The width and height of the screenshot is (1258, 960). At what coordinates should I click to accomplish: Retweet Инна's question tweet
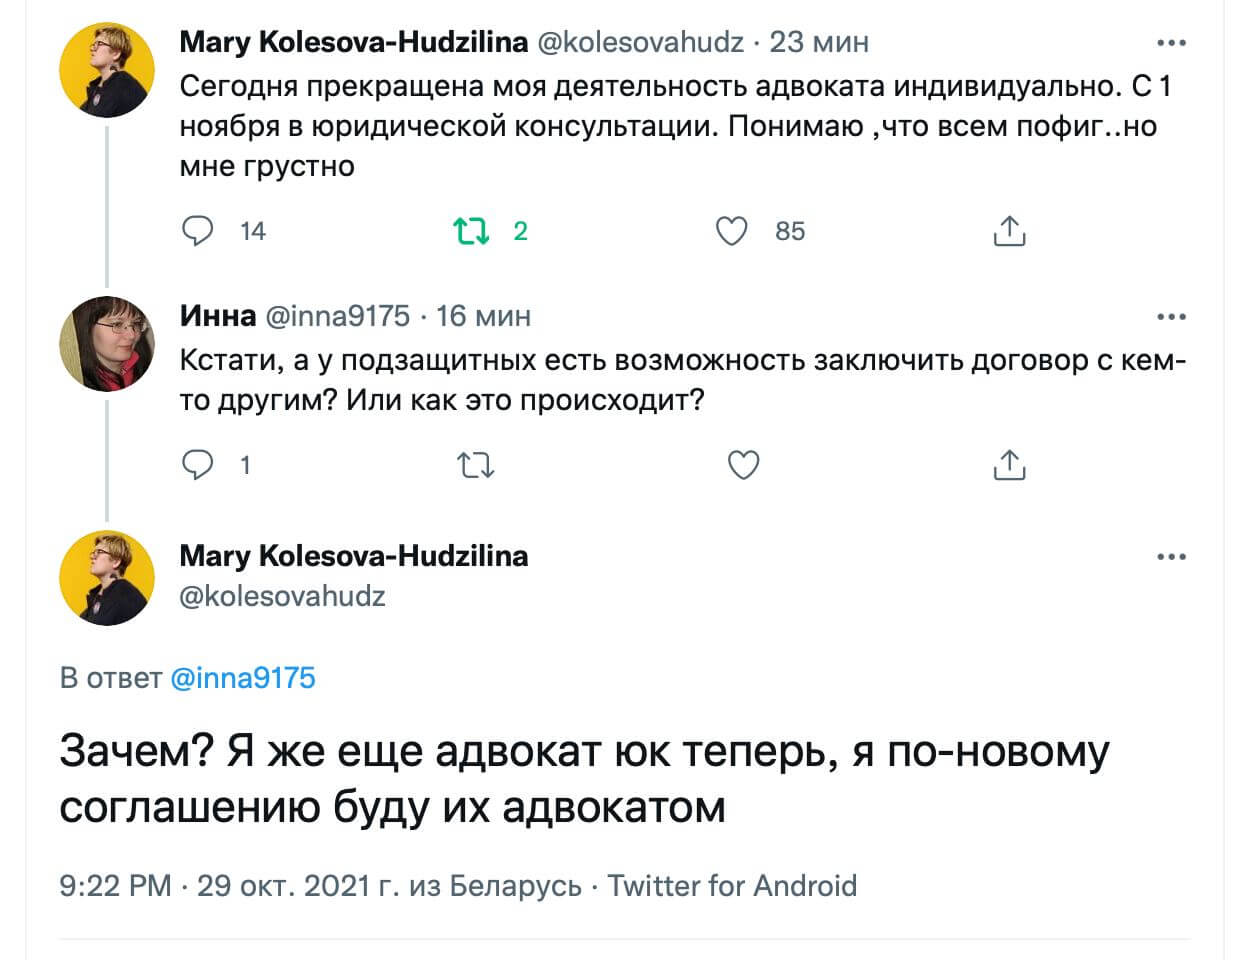pos(475,465)
